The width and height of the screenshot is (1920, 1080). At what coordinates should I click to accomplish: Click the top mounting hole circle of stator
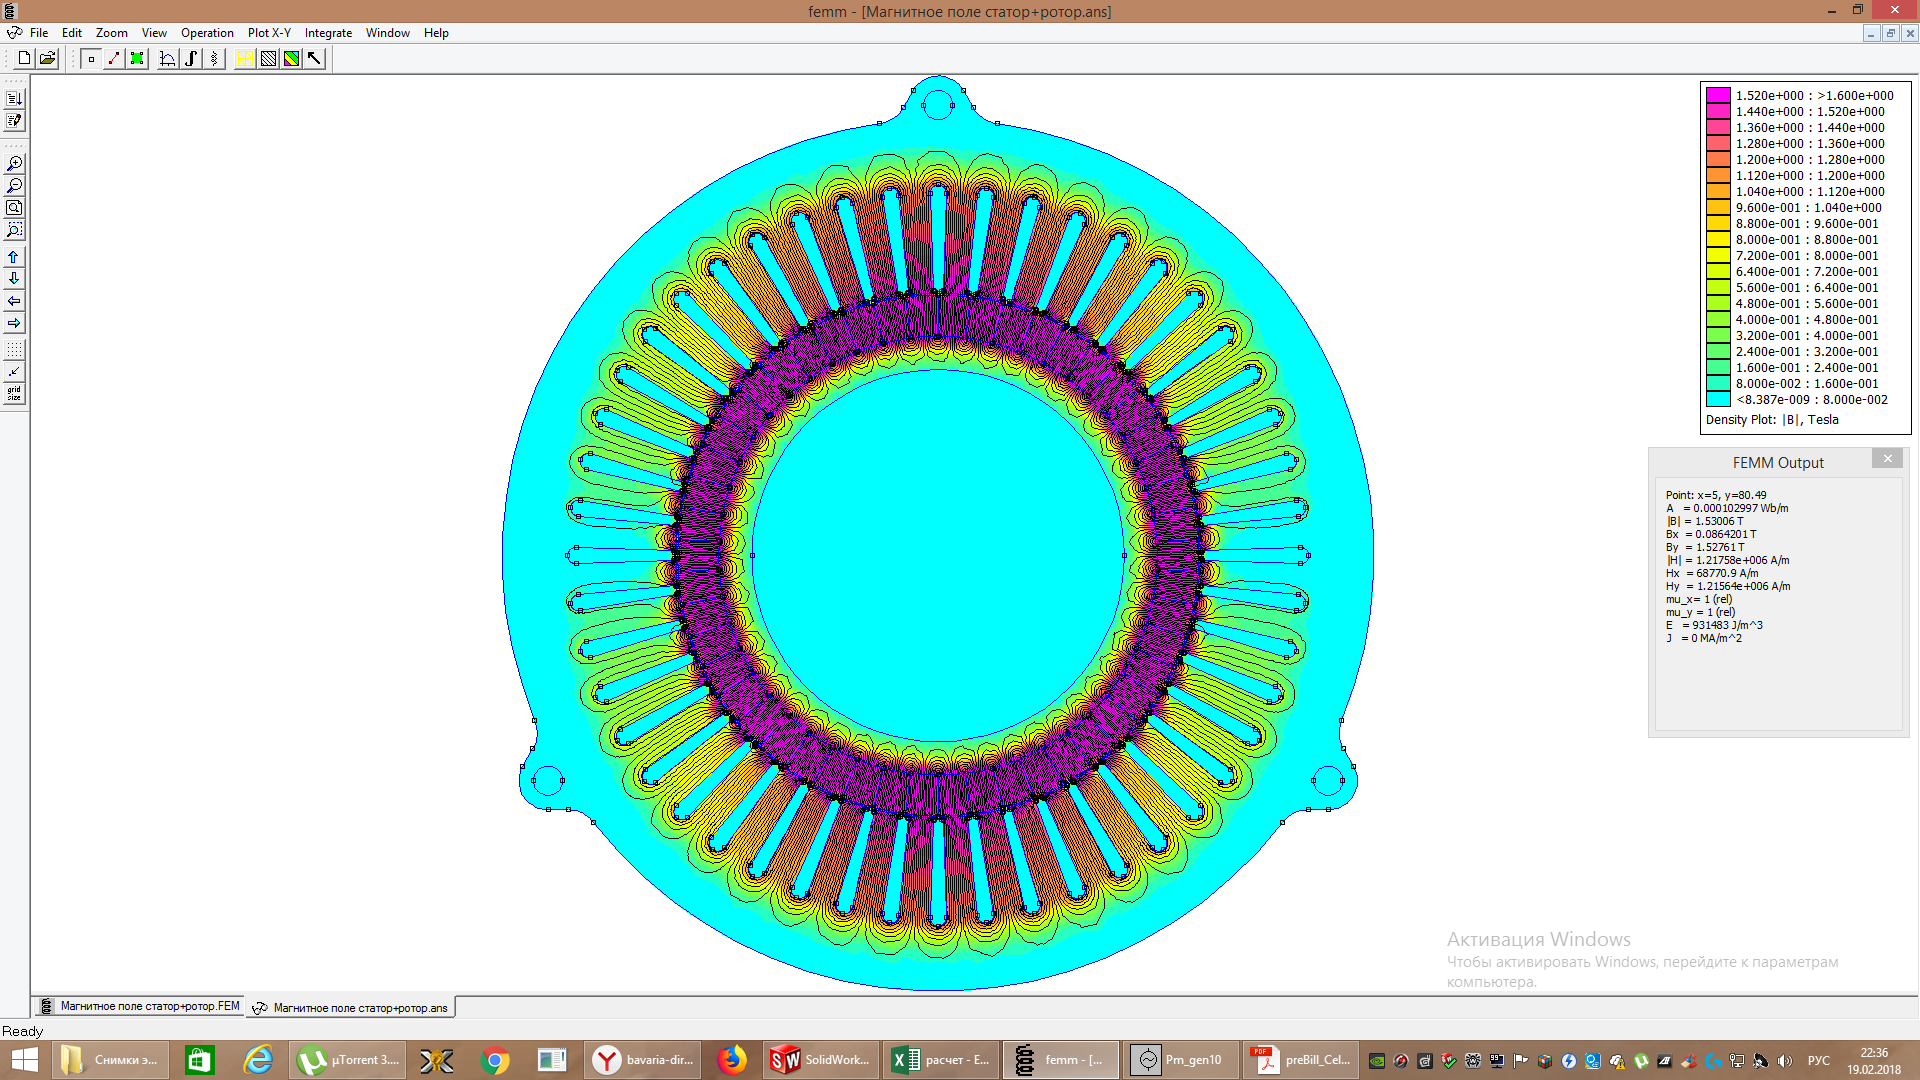pos(937,105)
